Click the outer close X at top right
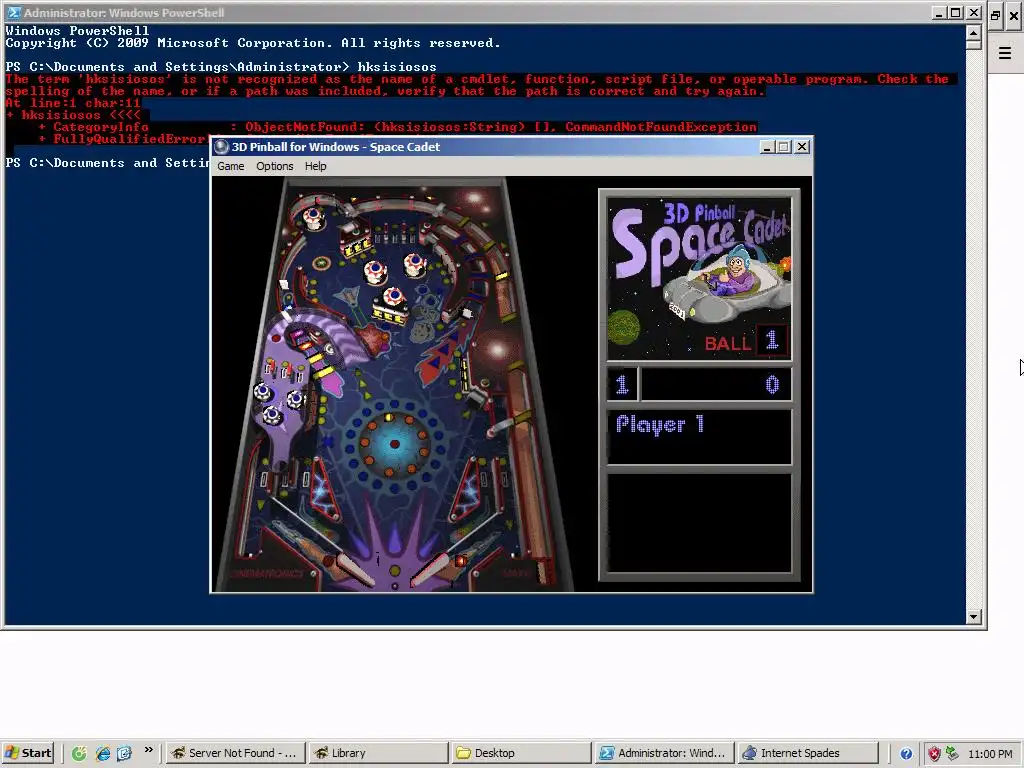 [1014, 15]
